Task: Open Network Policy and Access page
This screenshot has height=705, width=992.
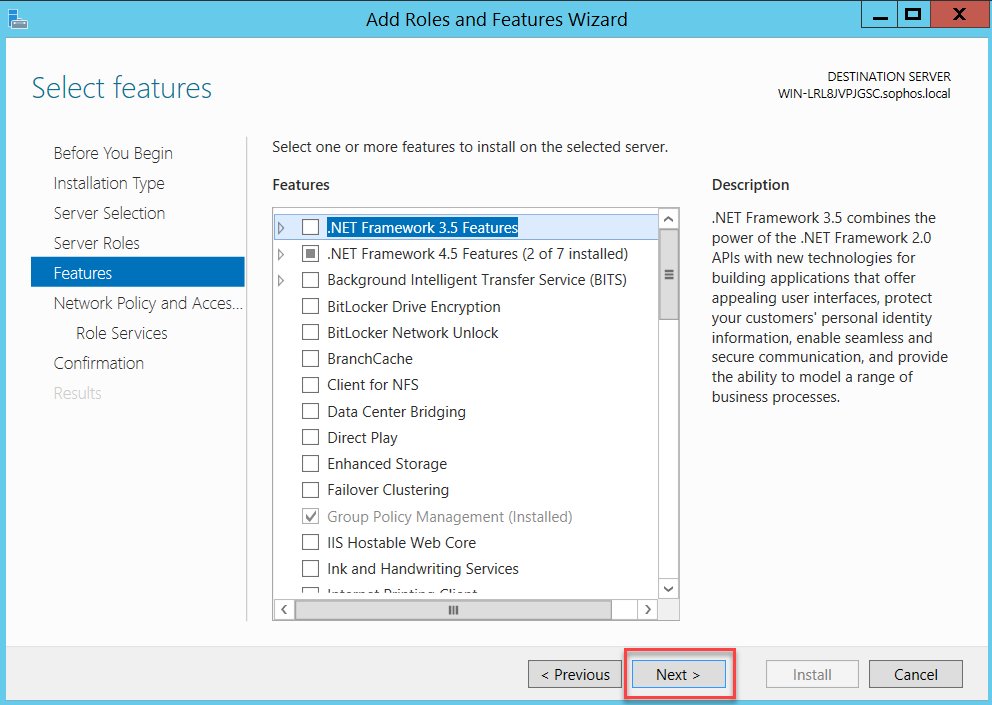Action: pos(148,303)
